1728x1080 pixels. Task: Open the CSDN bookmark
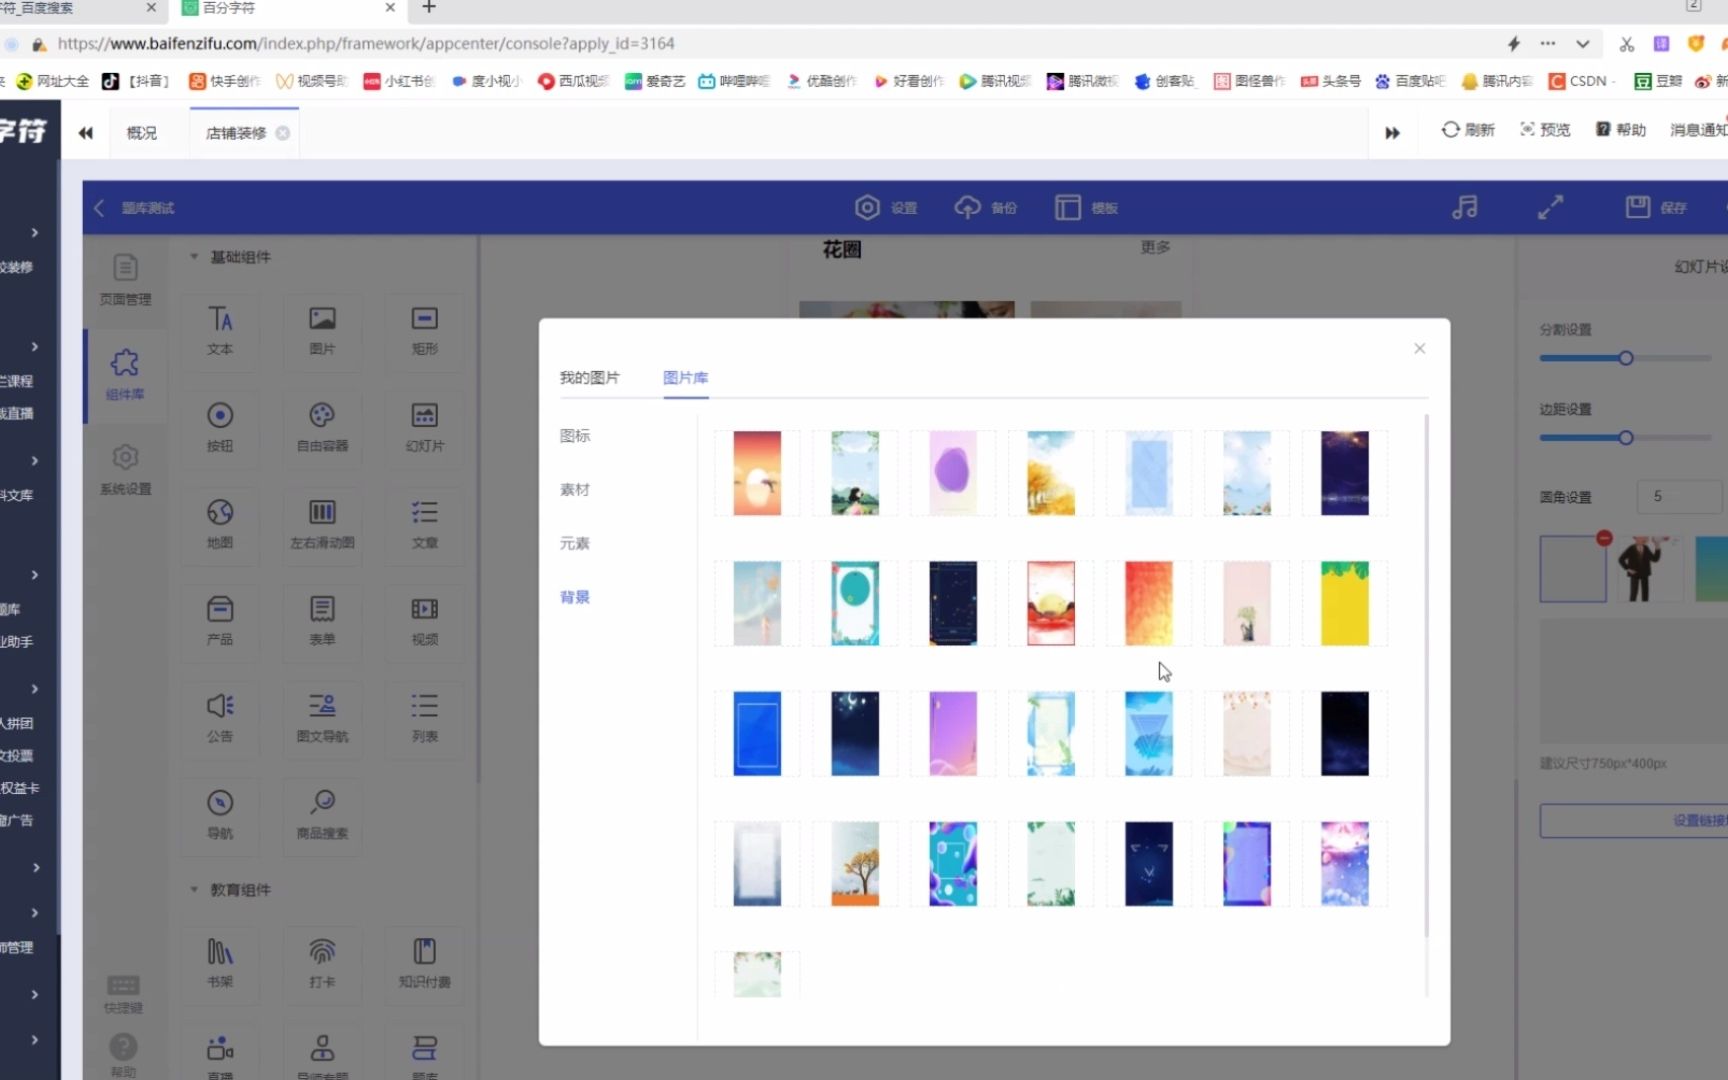pos(1580,81)
